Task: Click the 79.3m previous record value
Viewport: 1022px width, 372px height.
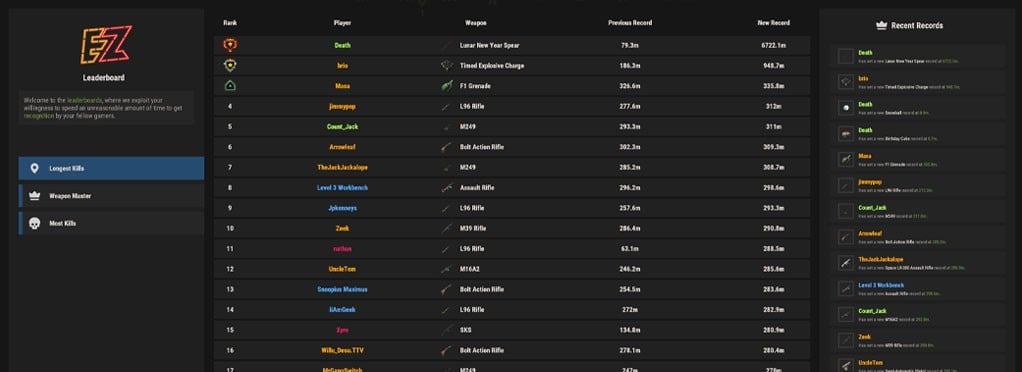Action: pos(630,46)
